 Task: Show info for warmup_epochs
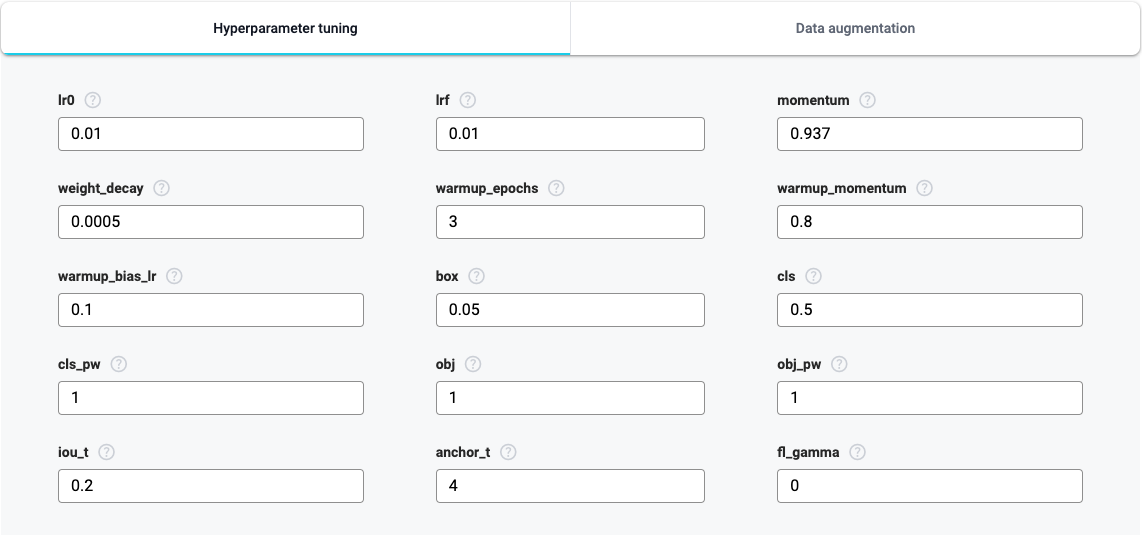pyautogui.click(x=556, y=188)
